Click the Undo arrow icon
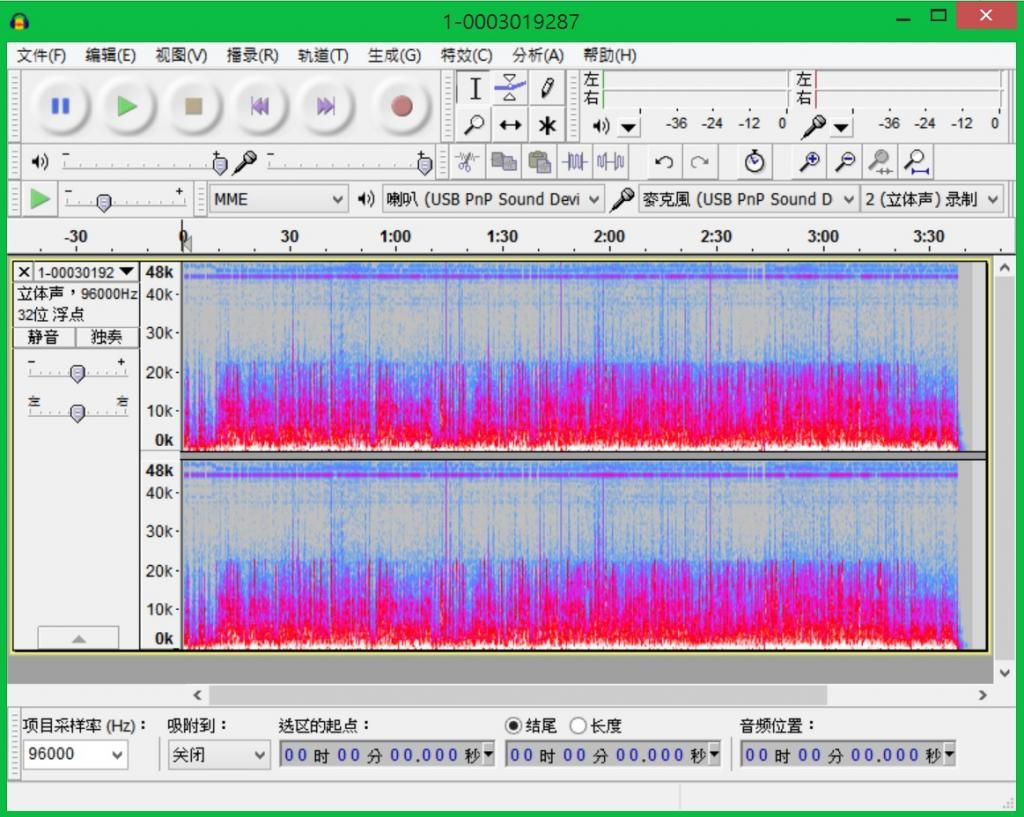This screenshot has width=1024, height=817. point(663,161)
